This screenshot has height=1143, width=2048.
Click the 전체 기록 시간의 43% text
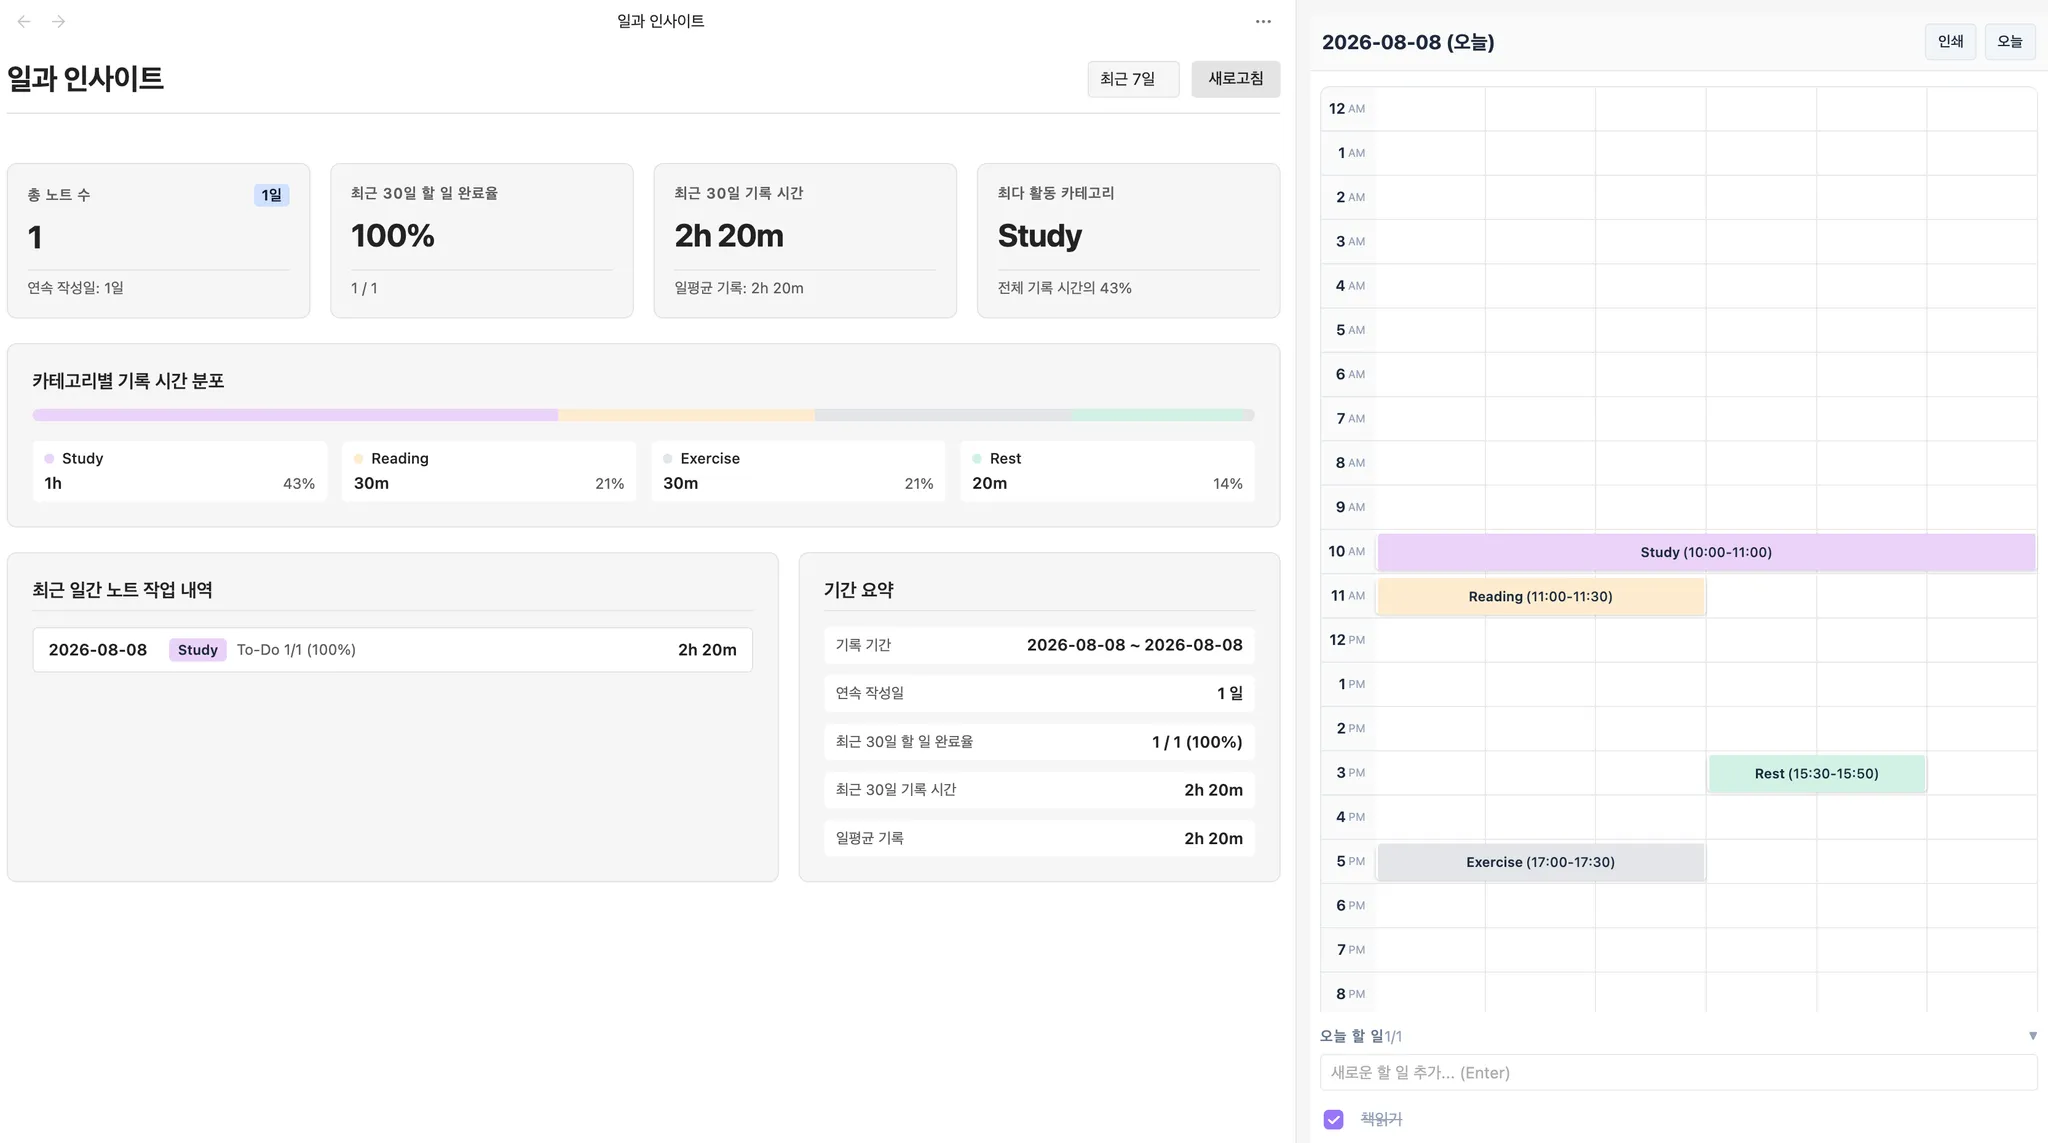point(1064,288)
